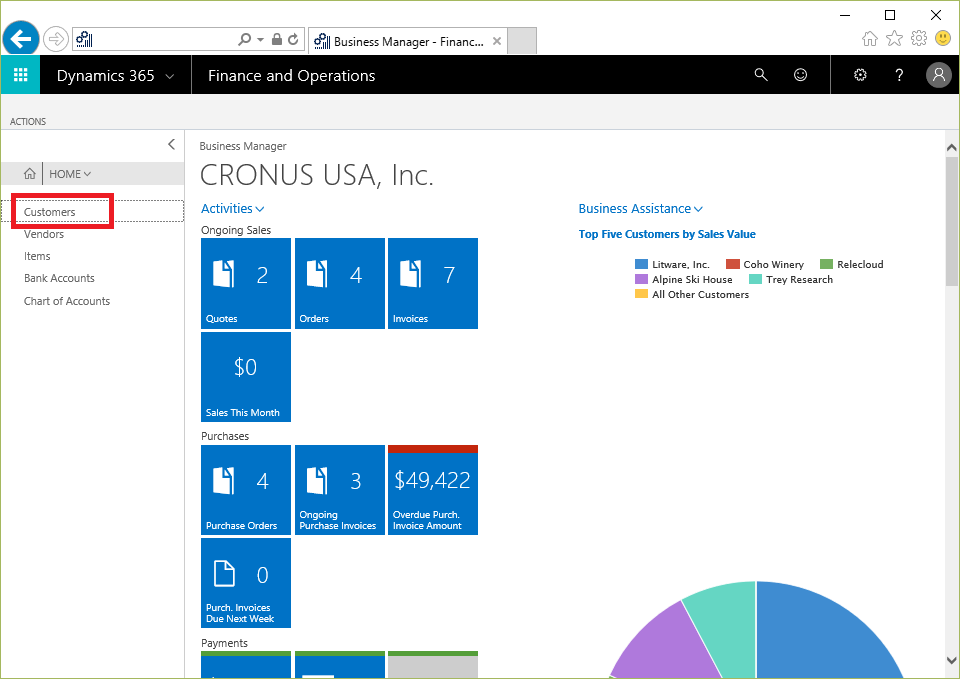Open the ACTIONS menu

pos(28,121)
